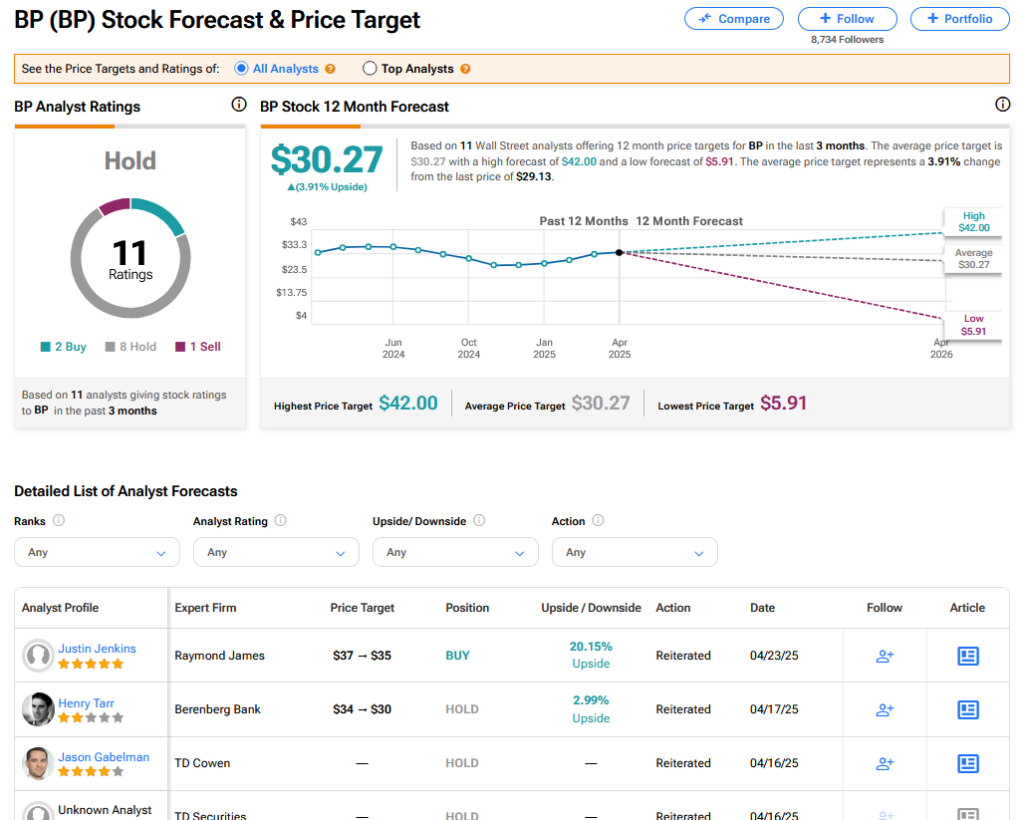Open article icon in Raymond James row
Image resolution: width=1024 pixels, height=820 pixels.
point(967,656)
